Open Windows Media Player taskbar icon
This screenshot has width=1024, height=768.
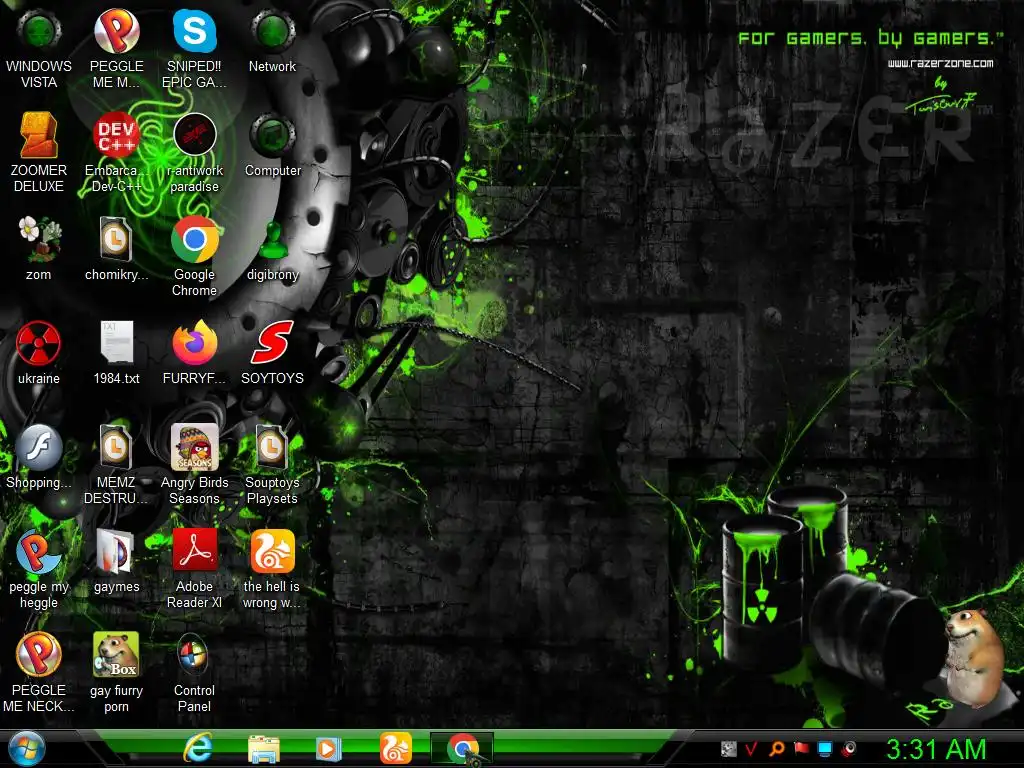(328, 749)
